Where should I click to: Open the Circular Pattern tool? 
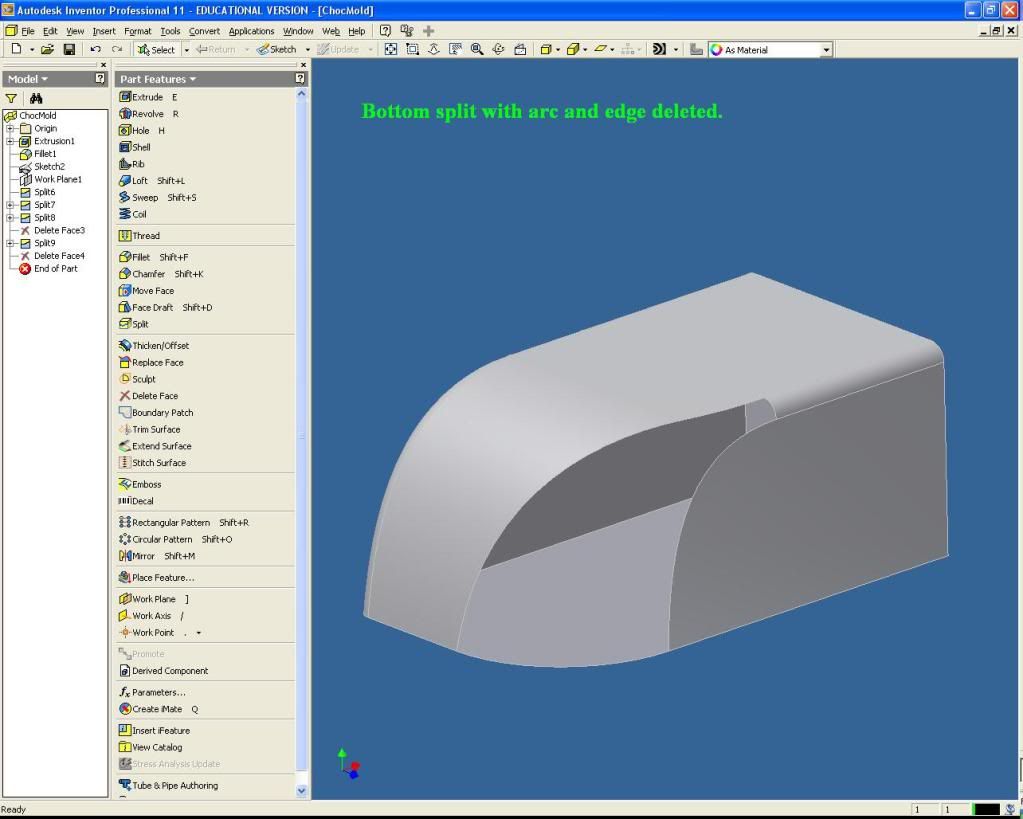pyautogui.click(x=161, y=539)
